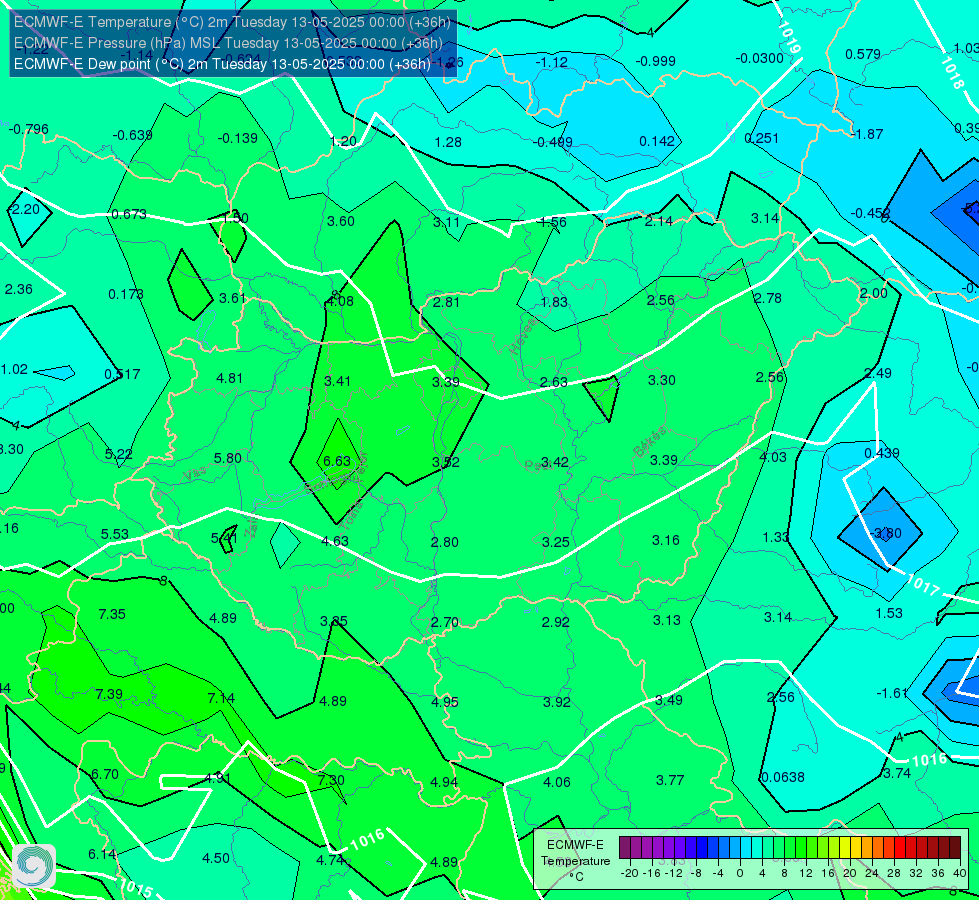Click the 4.08 dew point value
Image resolution: width=979 pixels, height=900 pixels.
click(340, 301)
